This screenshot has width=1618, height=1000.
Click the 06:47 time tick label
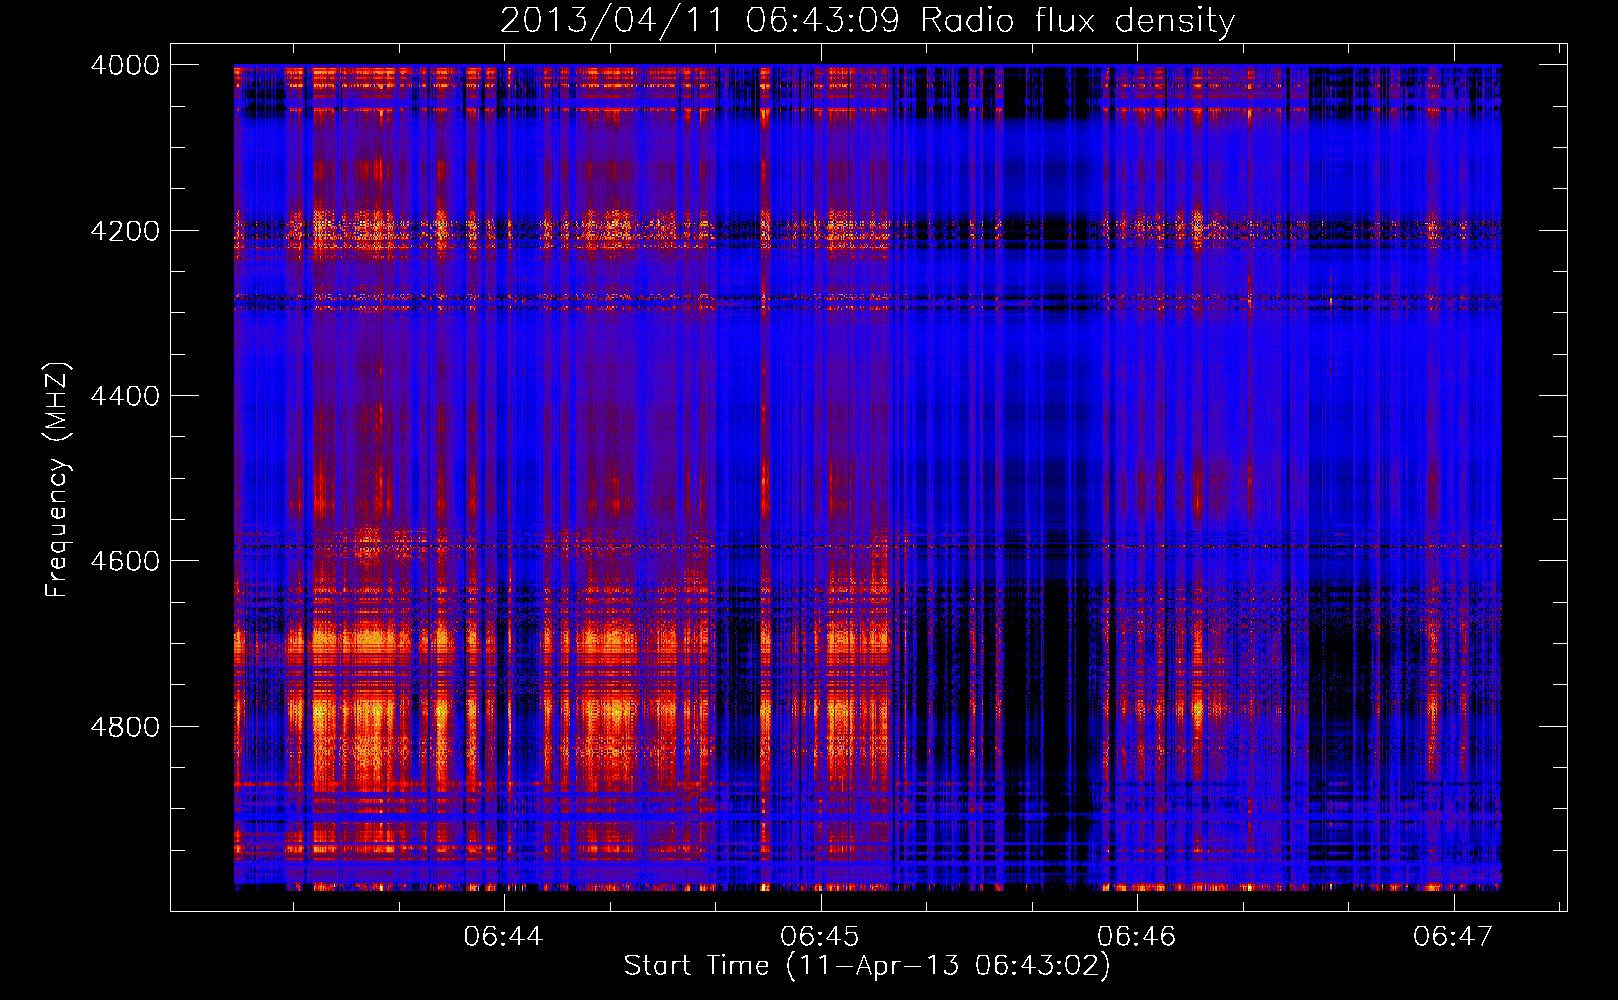pos(1453,936)
